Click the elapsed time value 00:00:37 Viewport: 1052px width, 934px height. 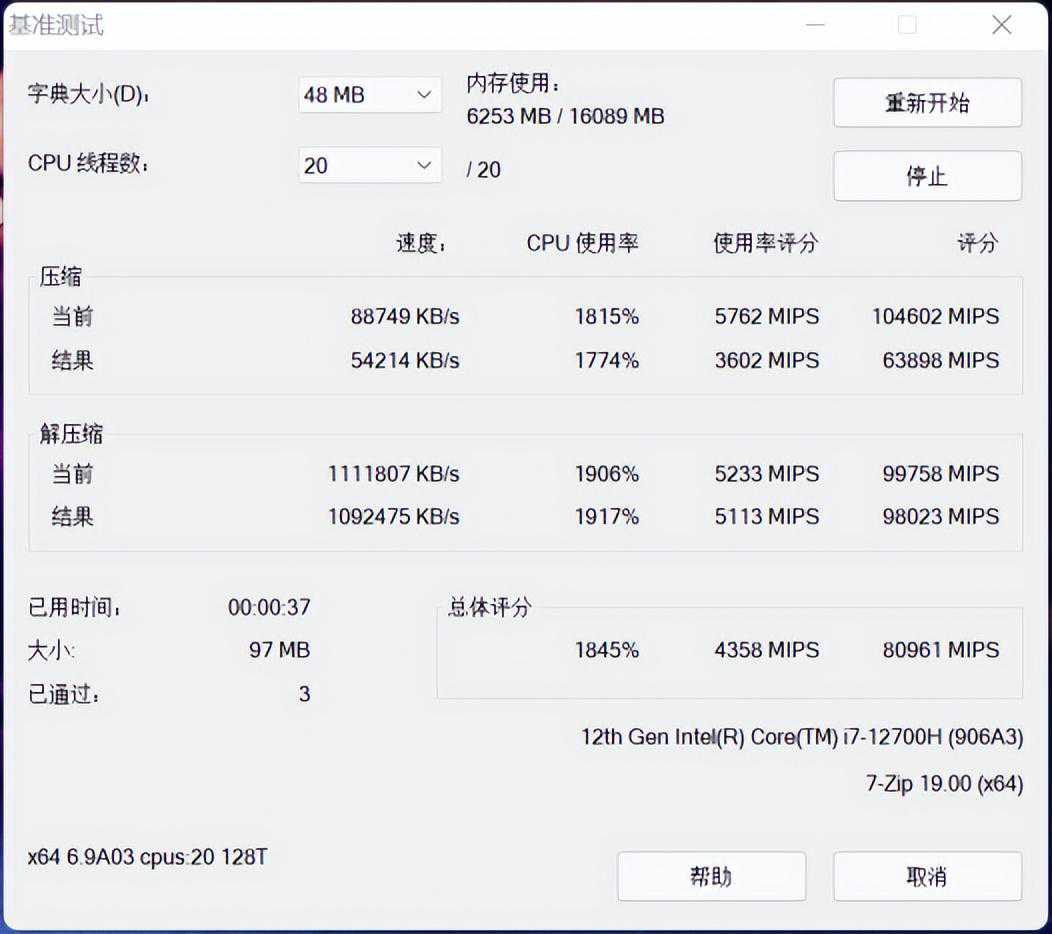point(269,607)
